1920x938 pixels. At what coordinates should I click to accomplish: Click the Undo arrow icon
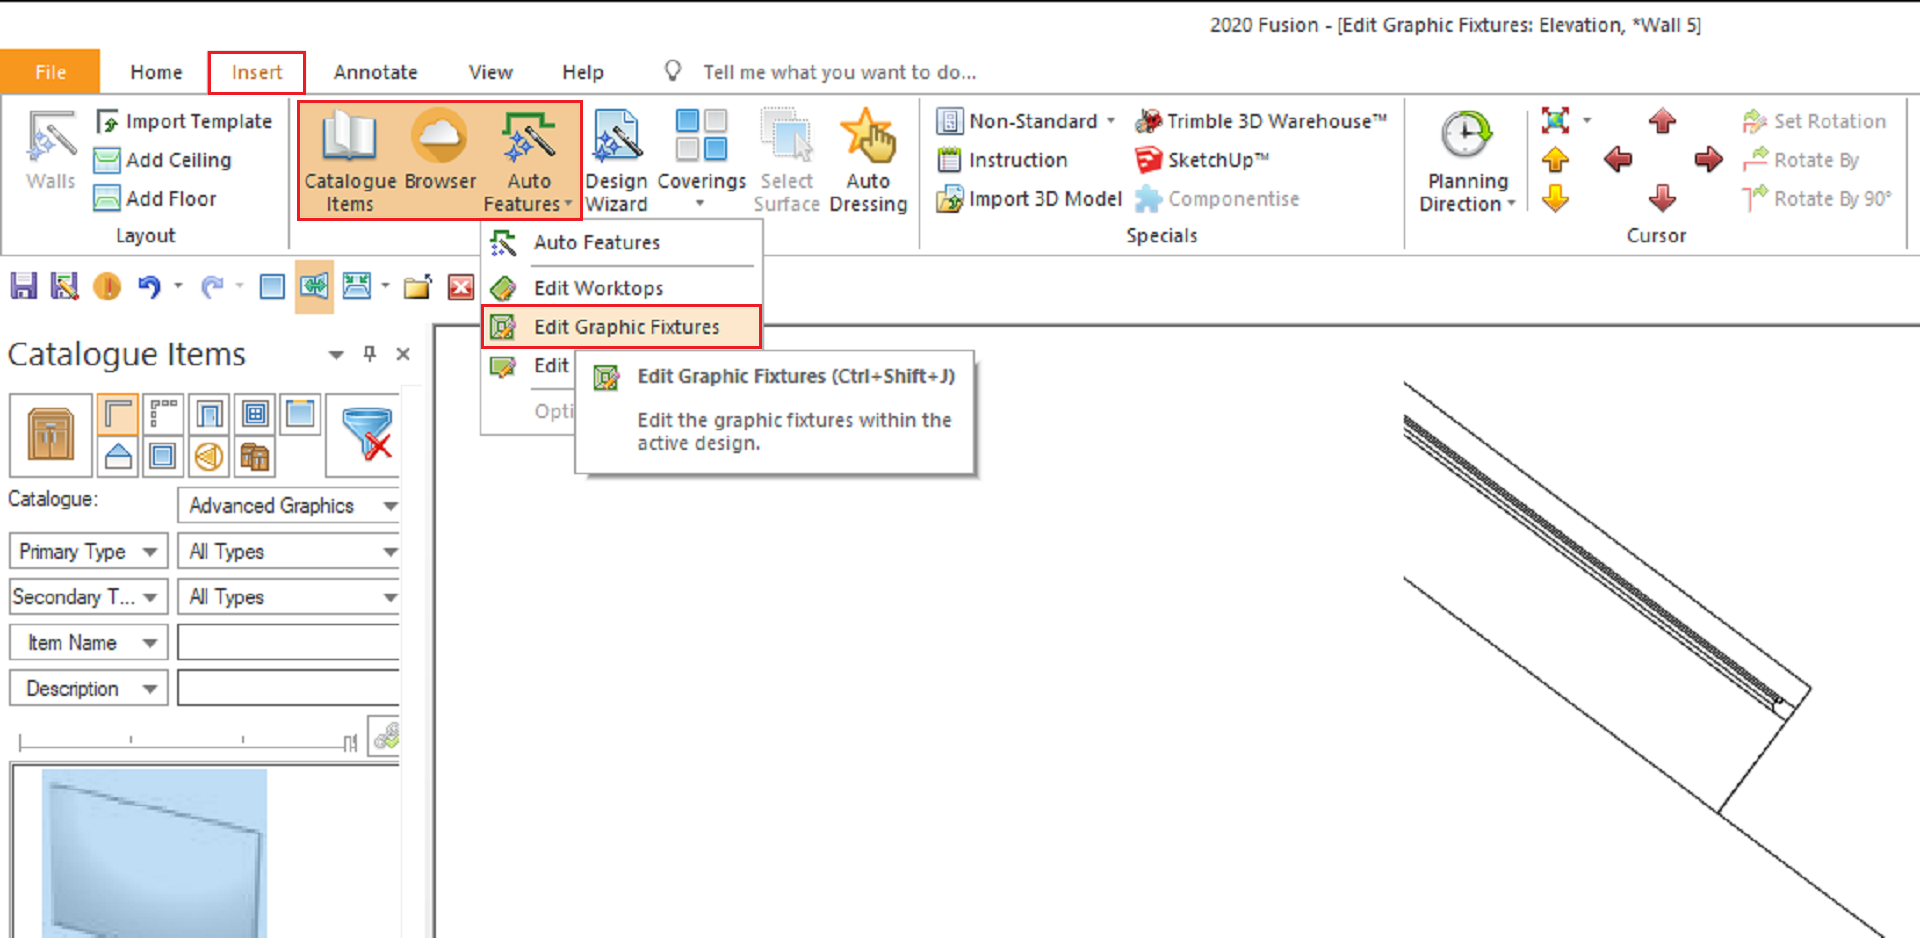coord(149,287)
